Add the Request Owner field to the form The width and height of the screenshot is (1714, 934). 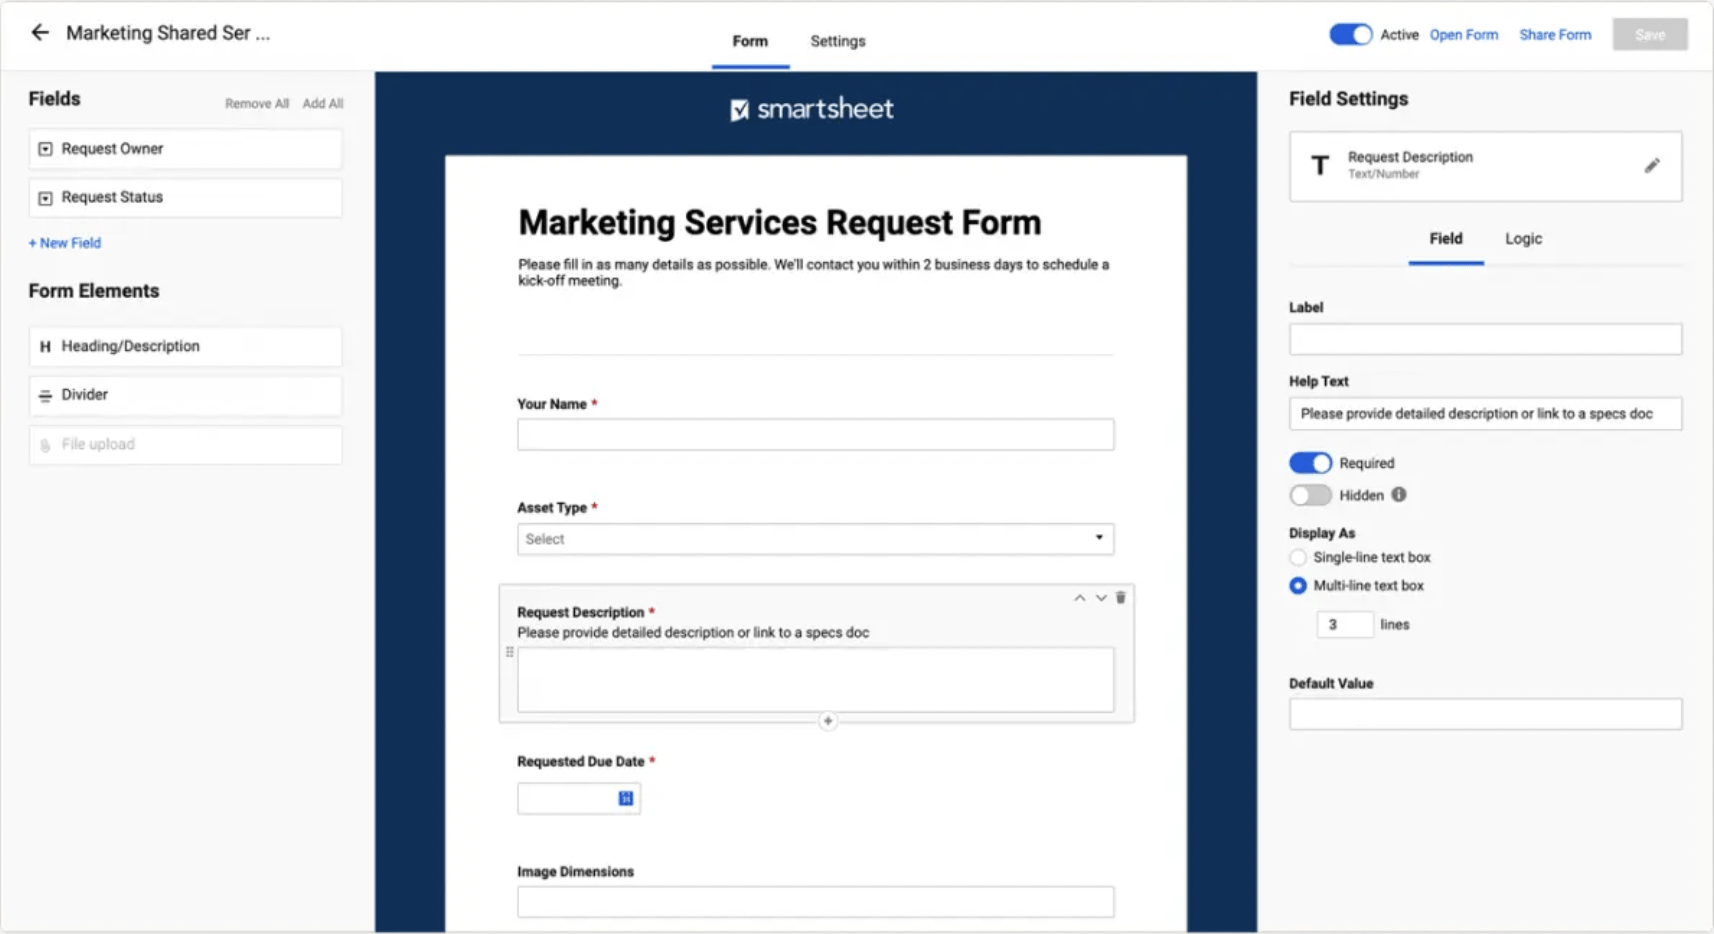pos(184,148)
